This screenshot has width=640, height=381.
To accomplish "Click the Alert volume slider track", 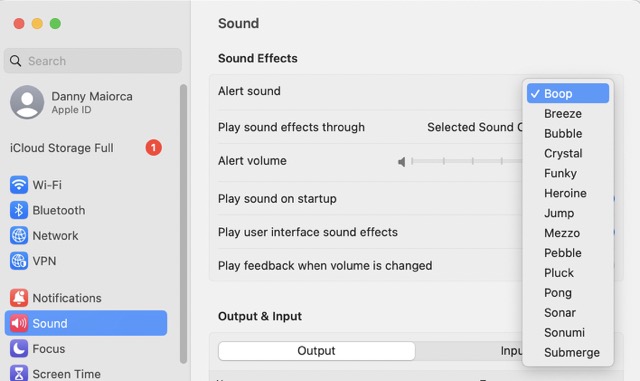I will pos(467,161).
